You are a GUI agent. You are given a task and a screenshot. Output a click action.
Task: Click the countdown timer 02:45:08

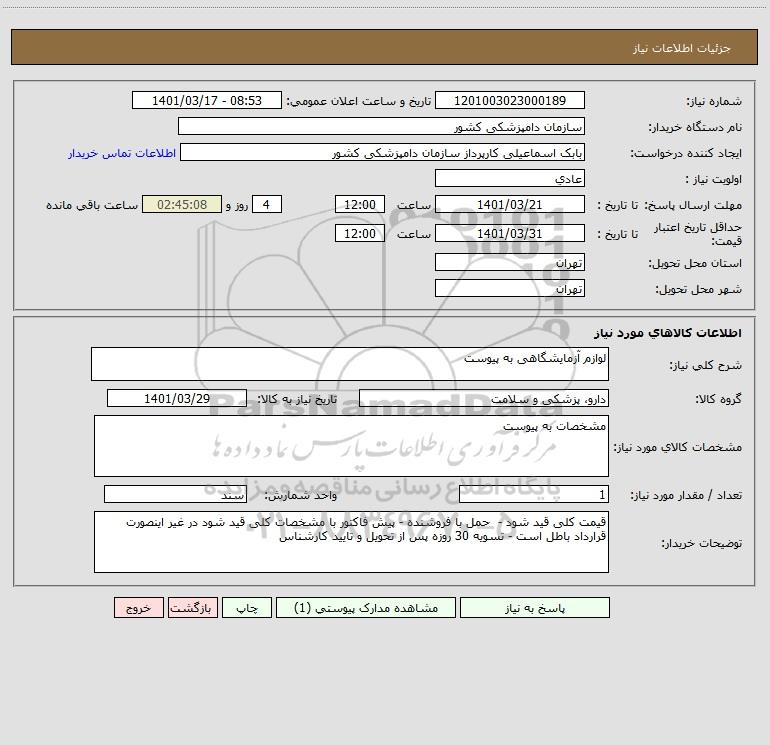pos(182,204)
